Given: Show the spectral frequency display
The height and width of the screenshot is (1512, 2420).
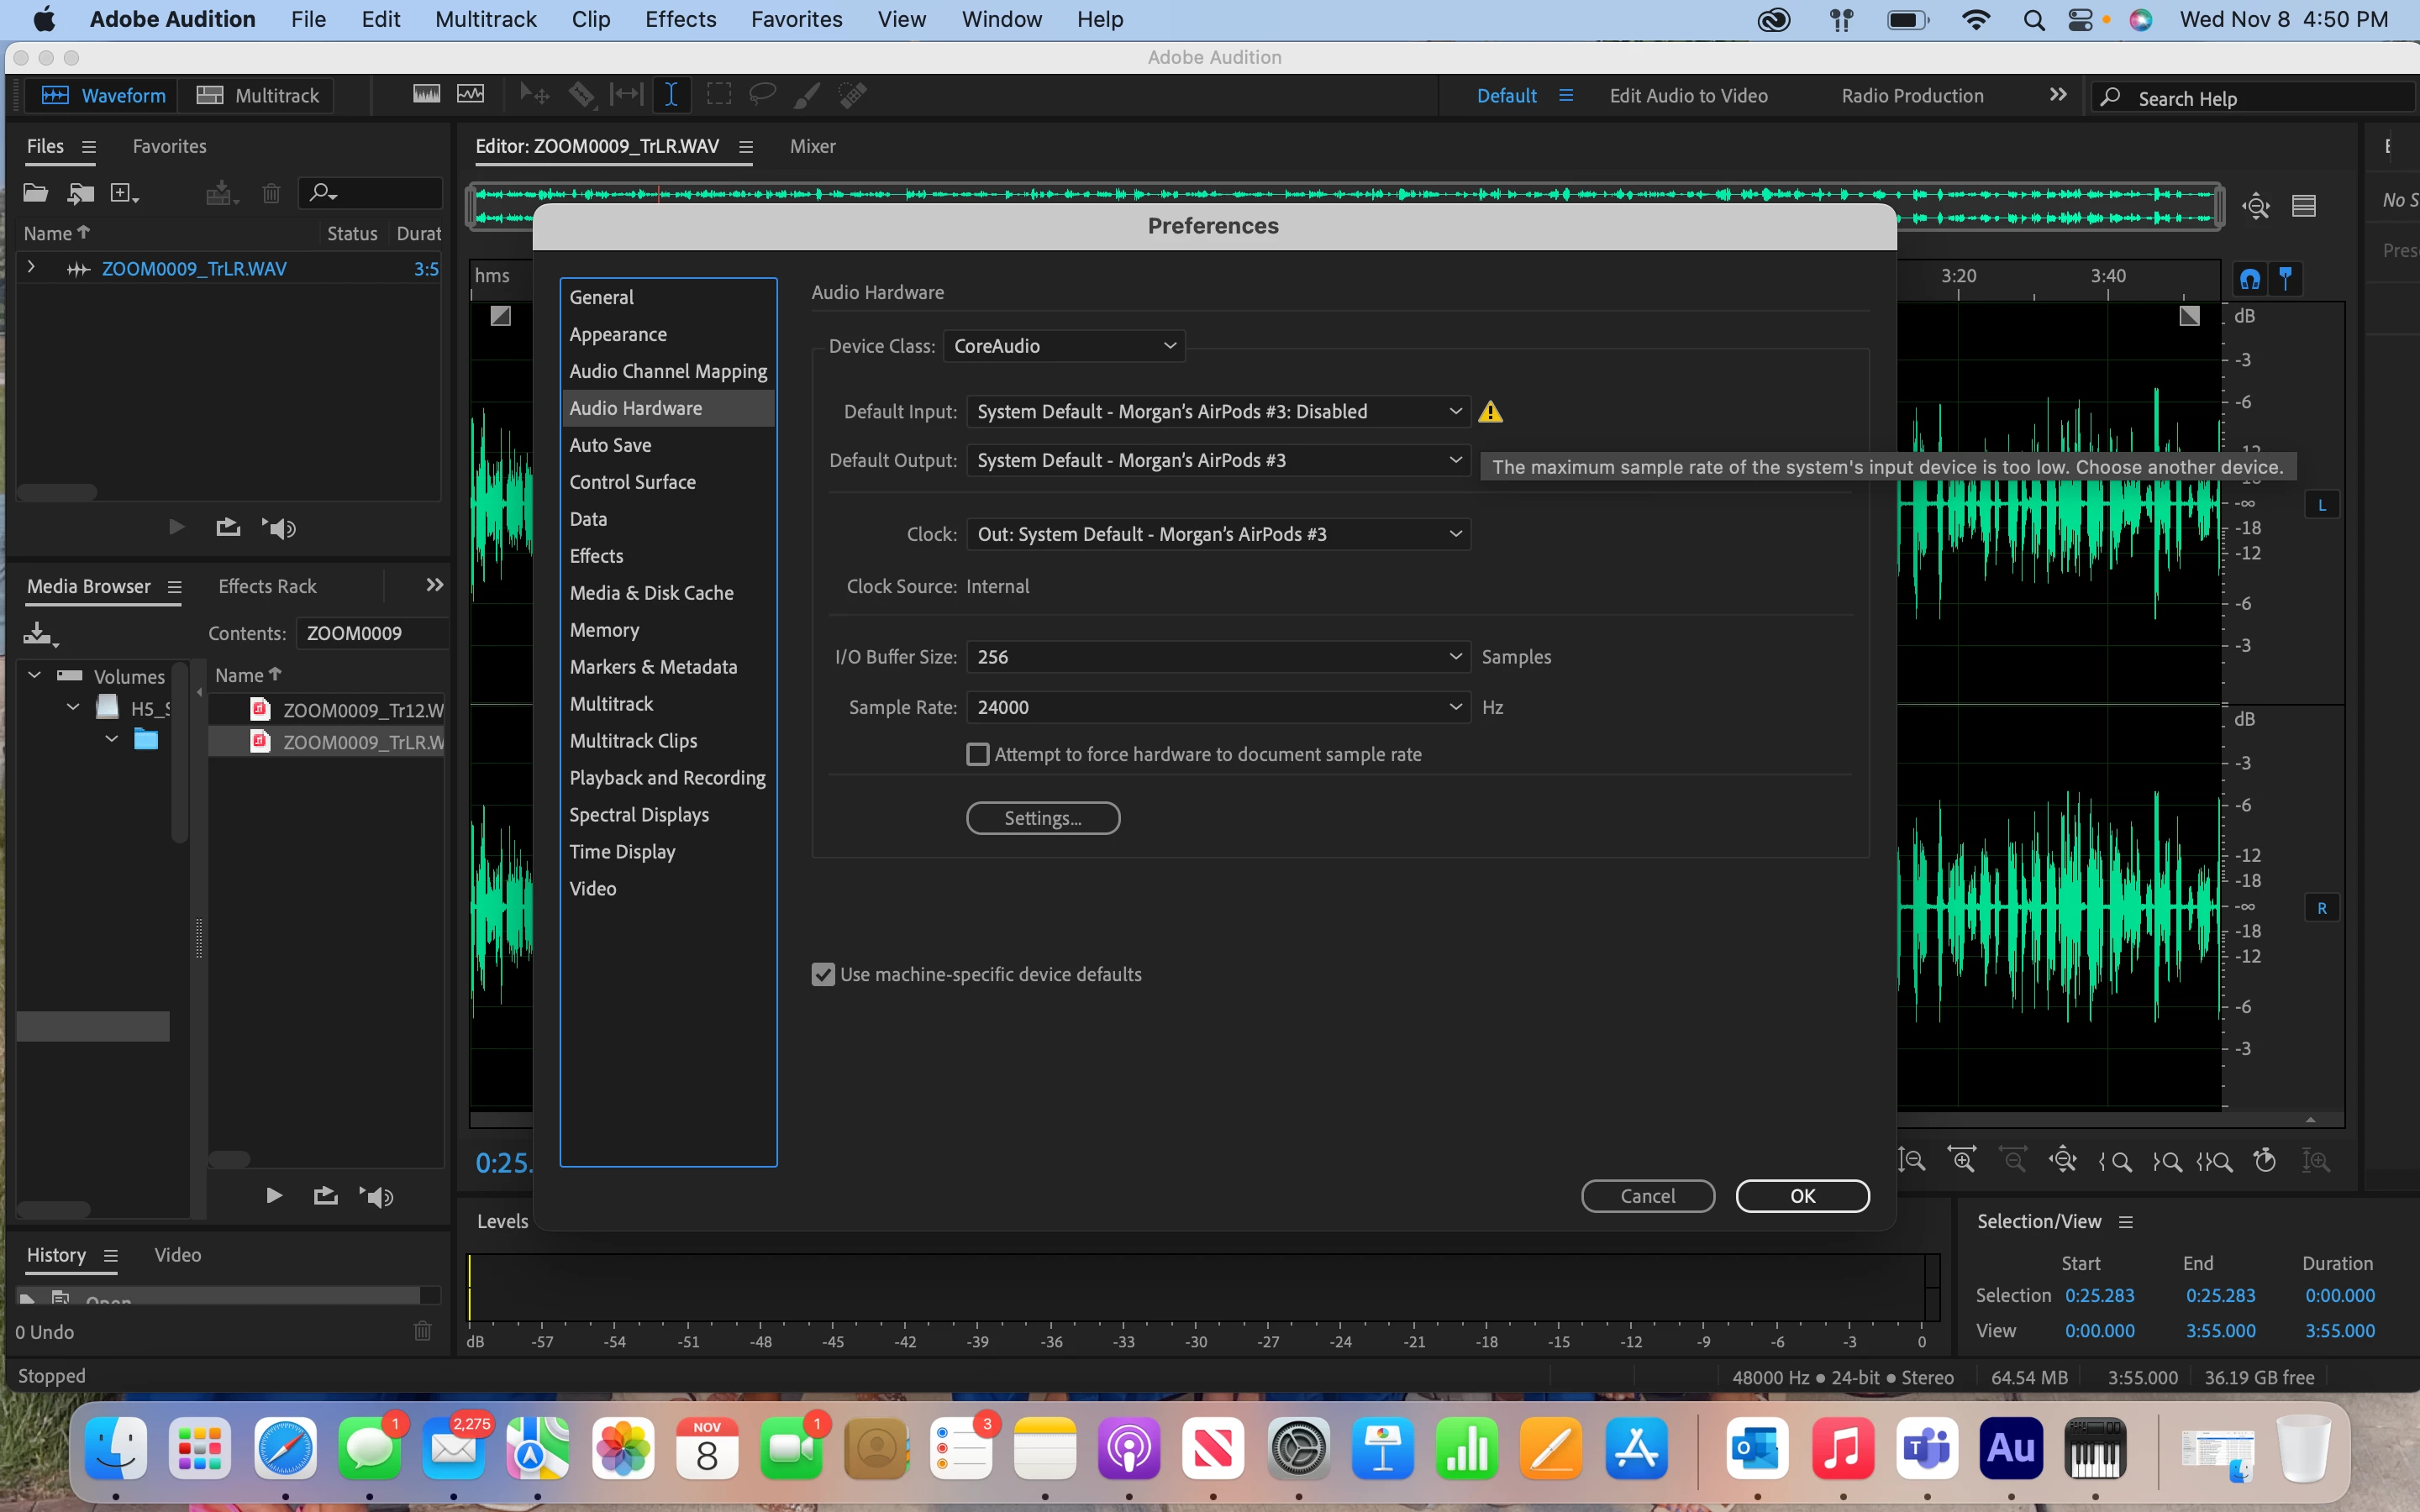Looking at the screenshot, I should [426, 95].
